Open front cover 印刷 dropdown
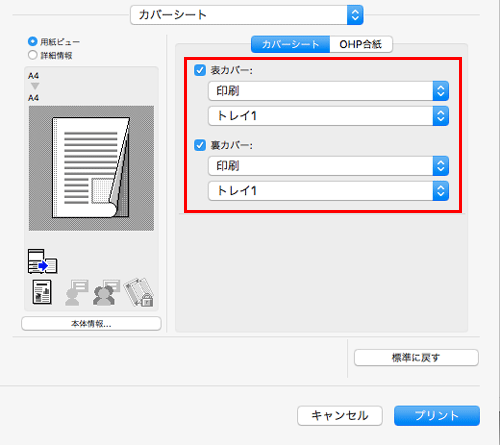Image resolution: width=500 pixels, height=445 pixels. 328,91
